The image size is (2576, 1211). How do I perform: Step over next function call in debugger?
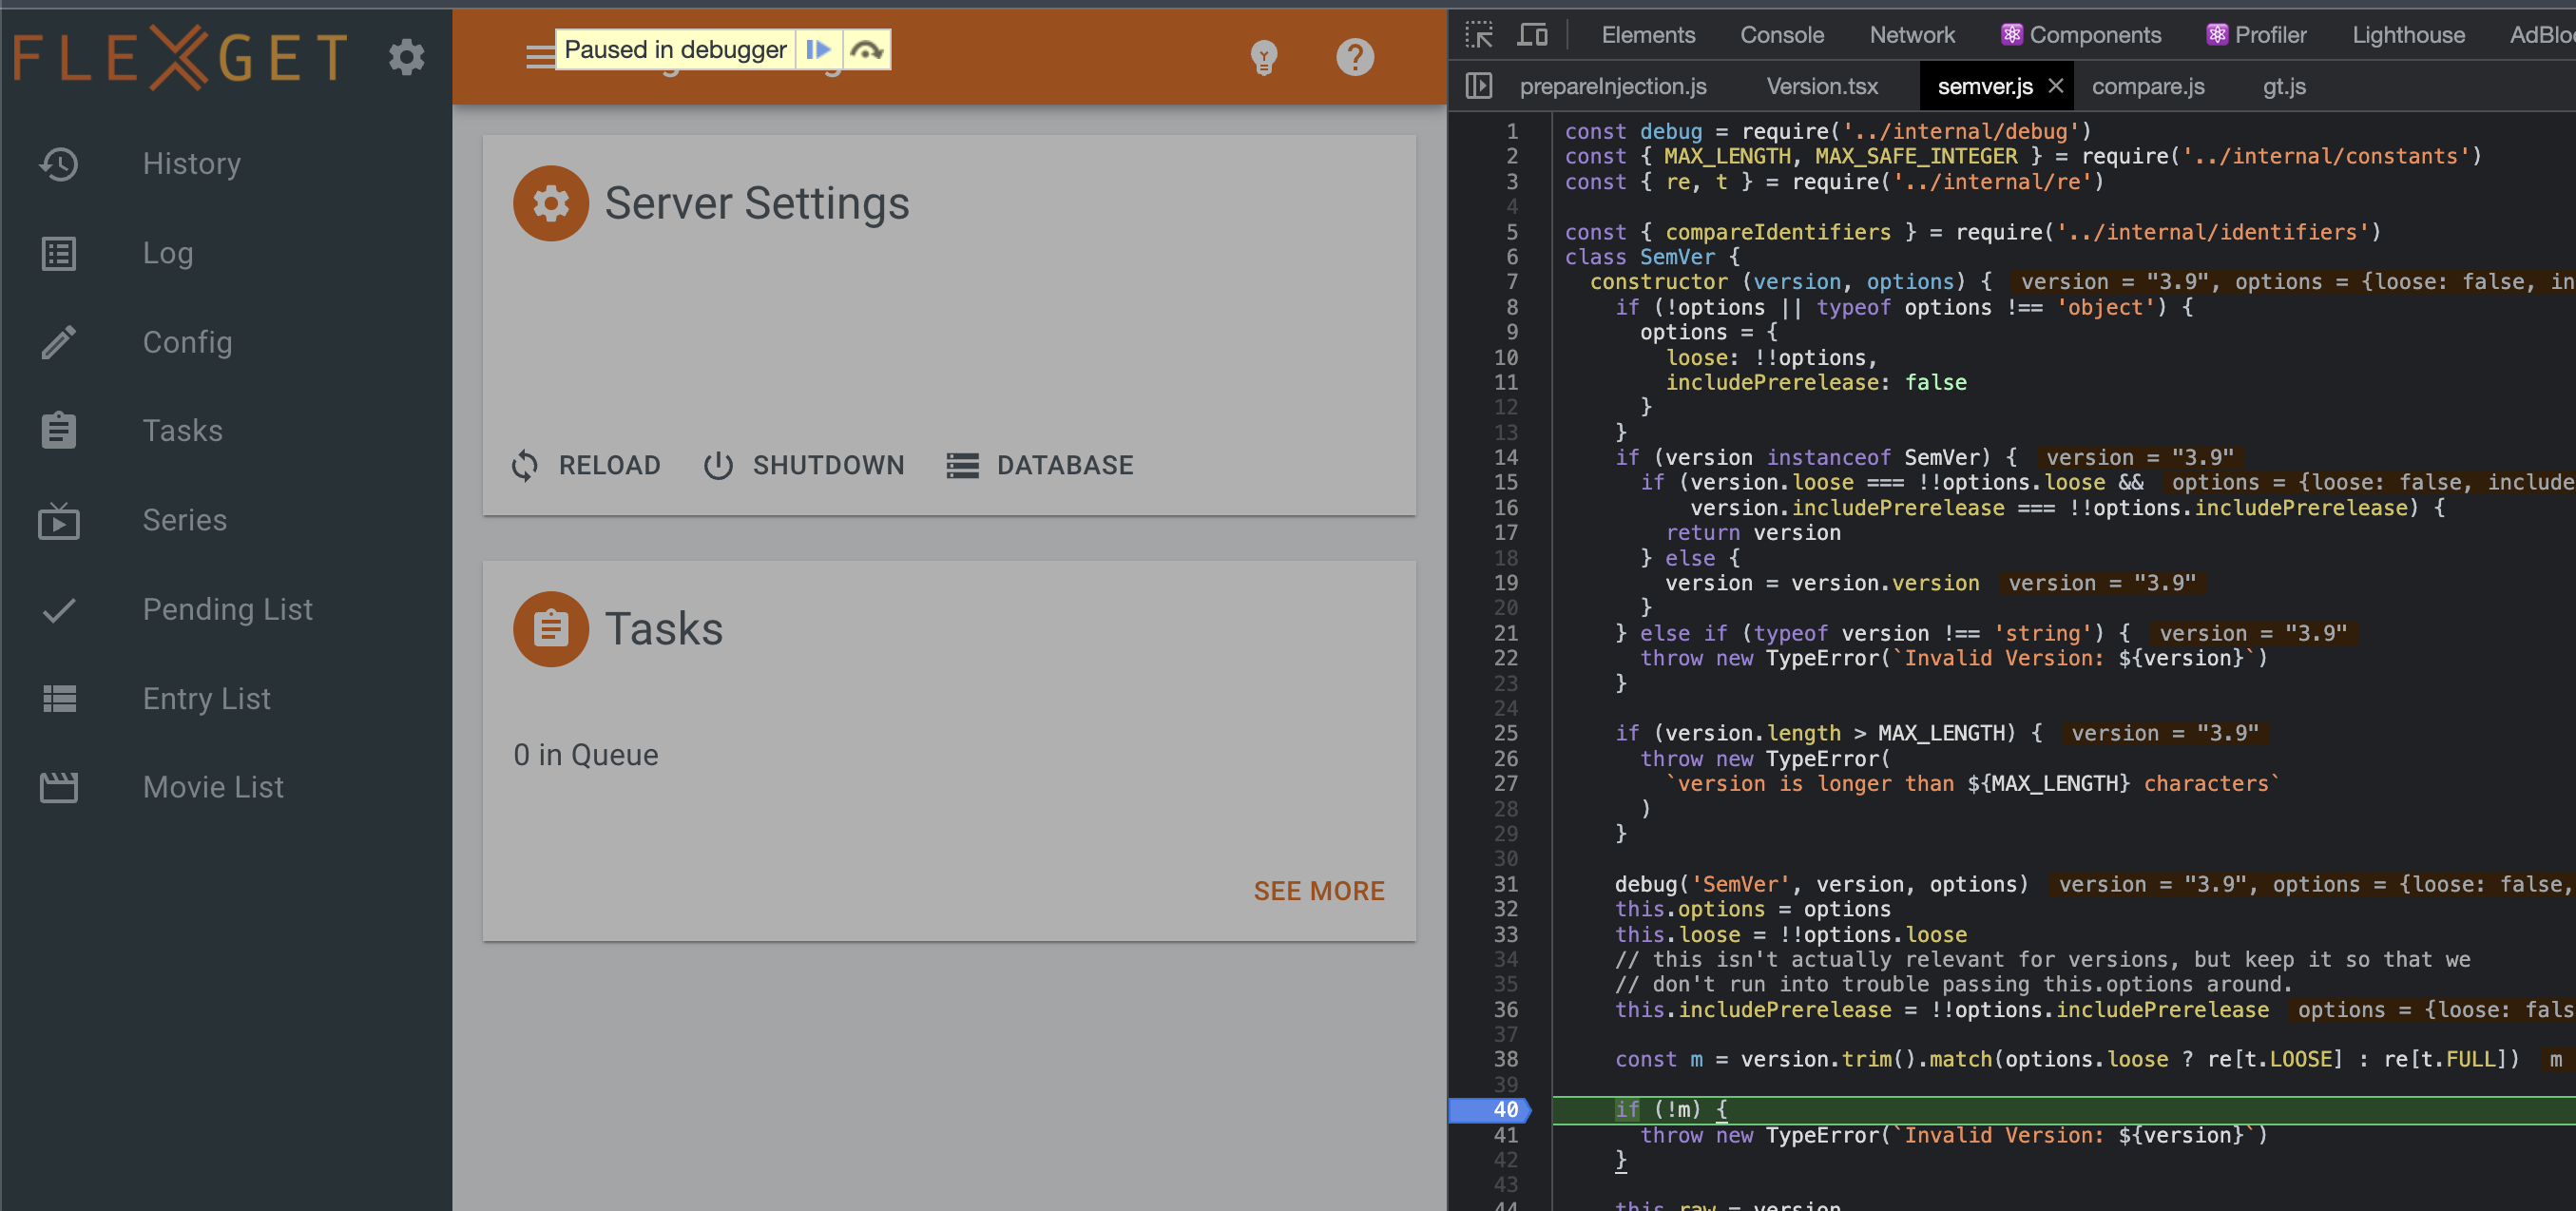866,48
